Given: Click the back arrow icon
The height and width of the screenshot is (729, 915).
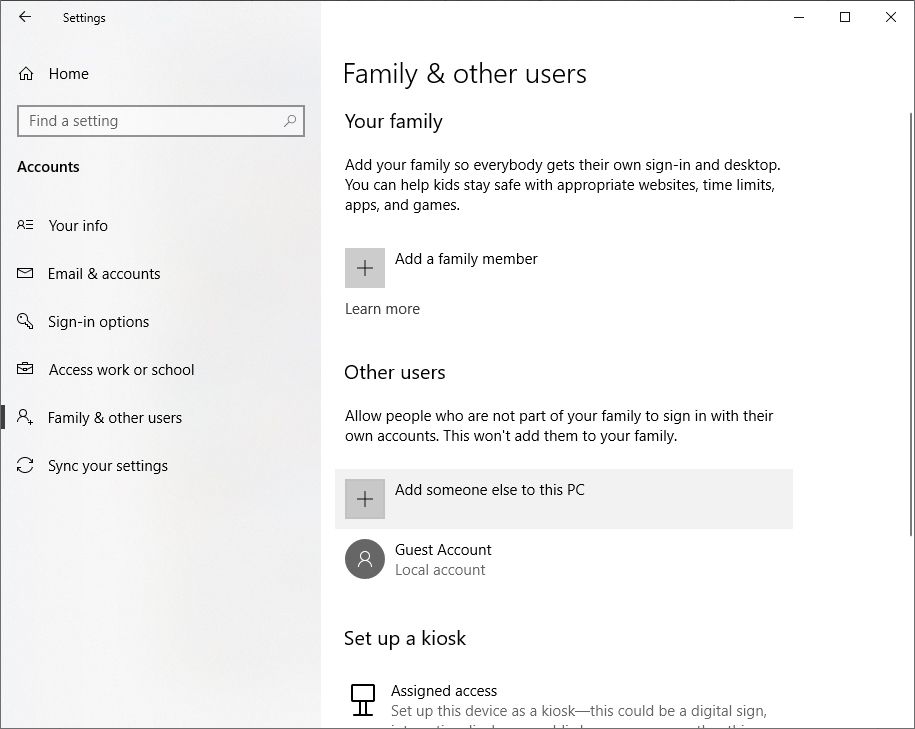Looking at the screenshot, I should (x=23, y=17).
